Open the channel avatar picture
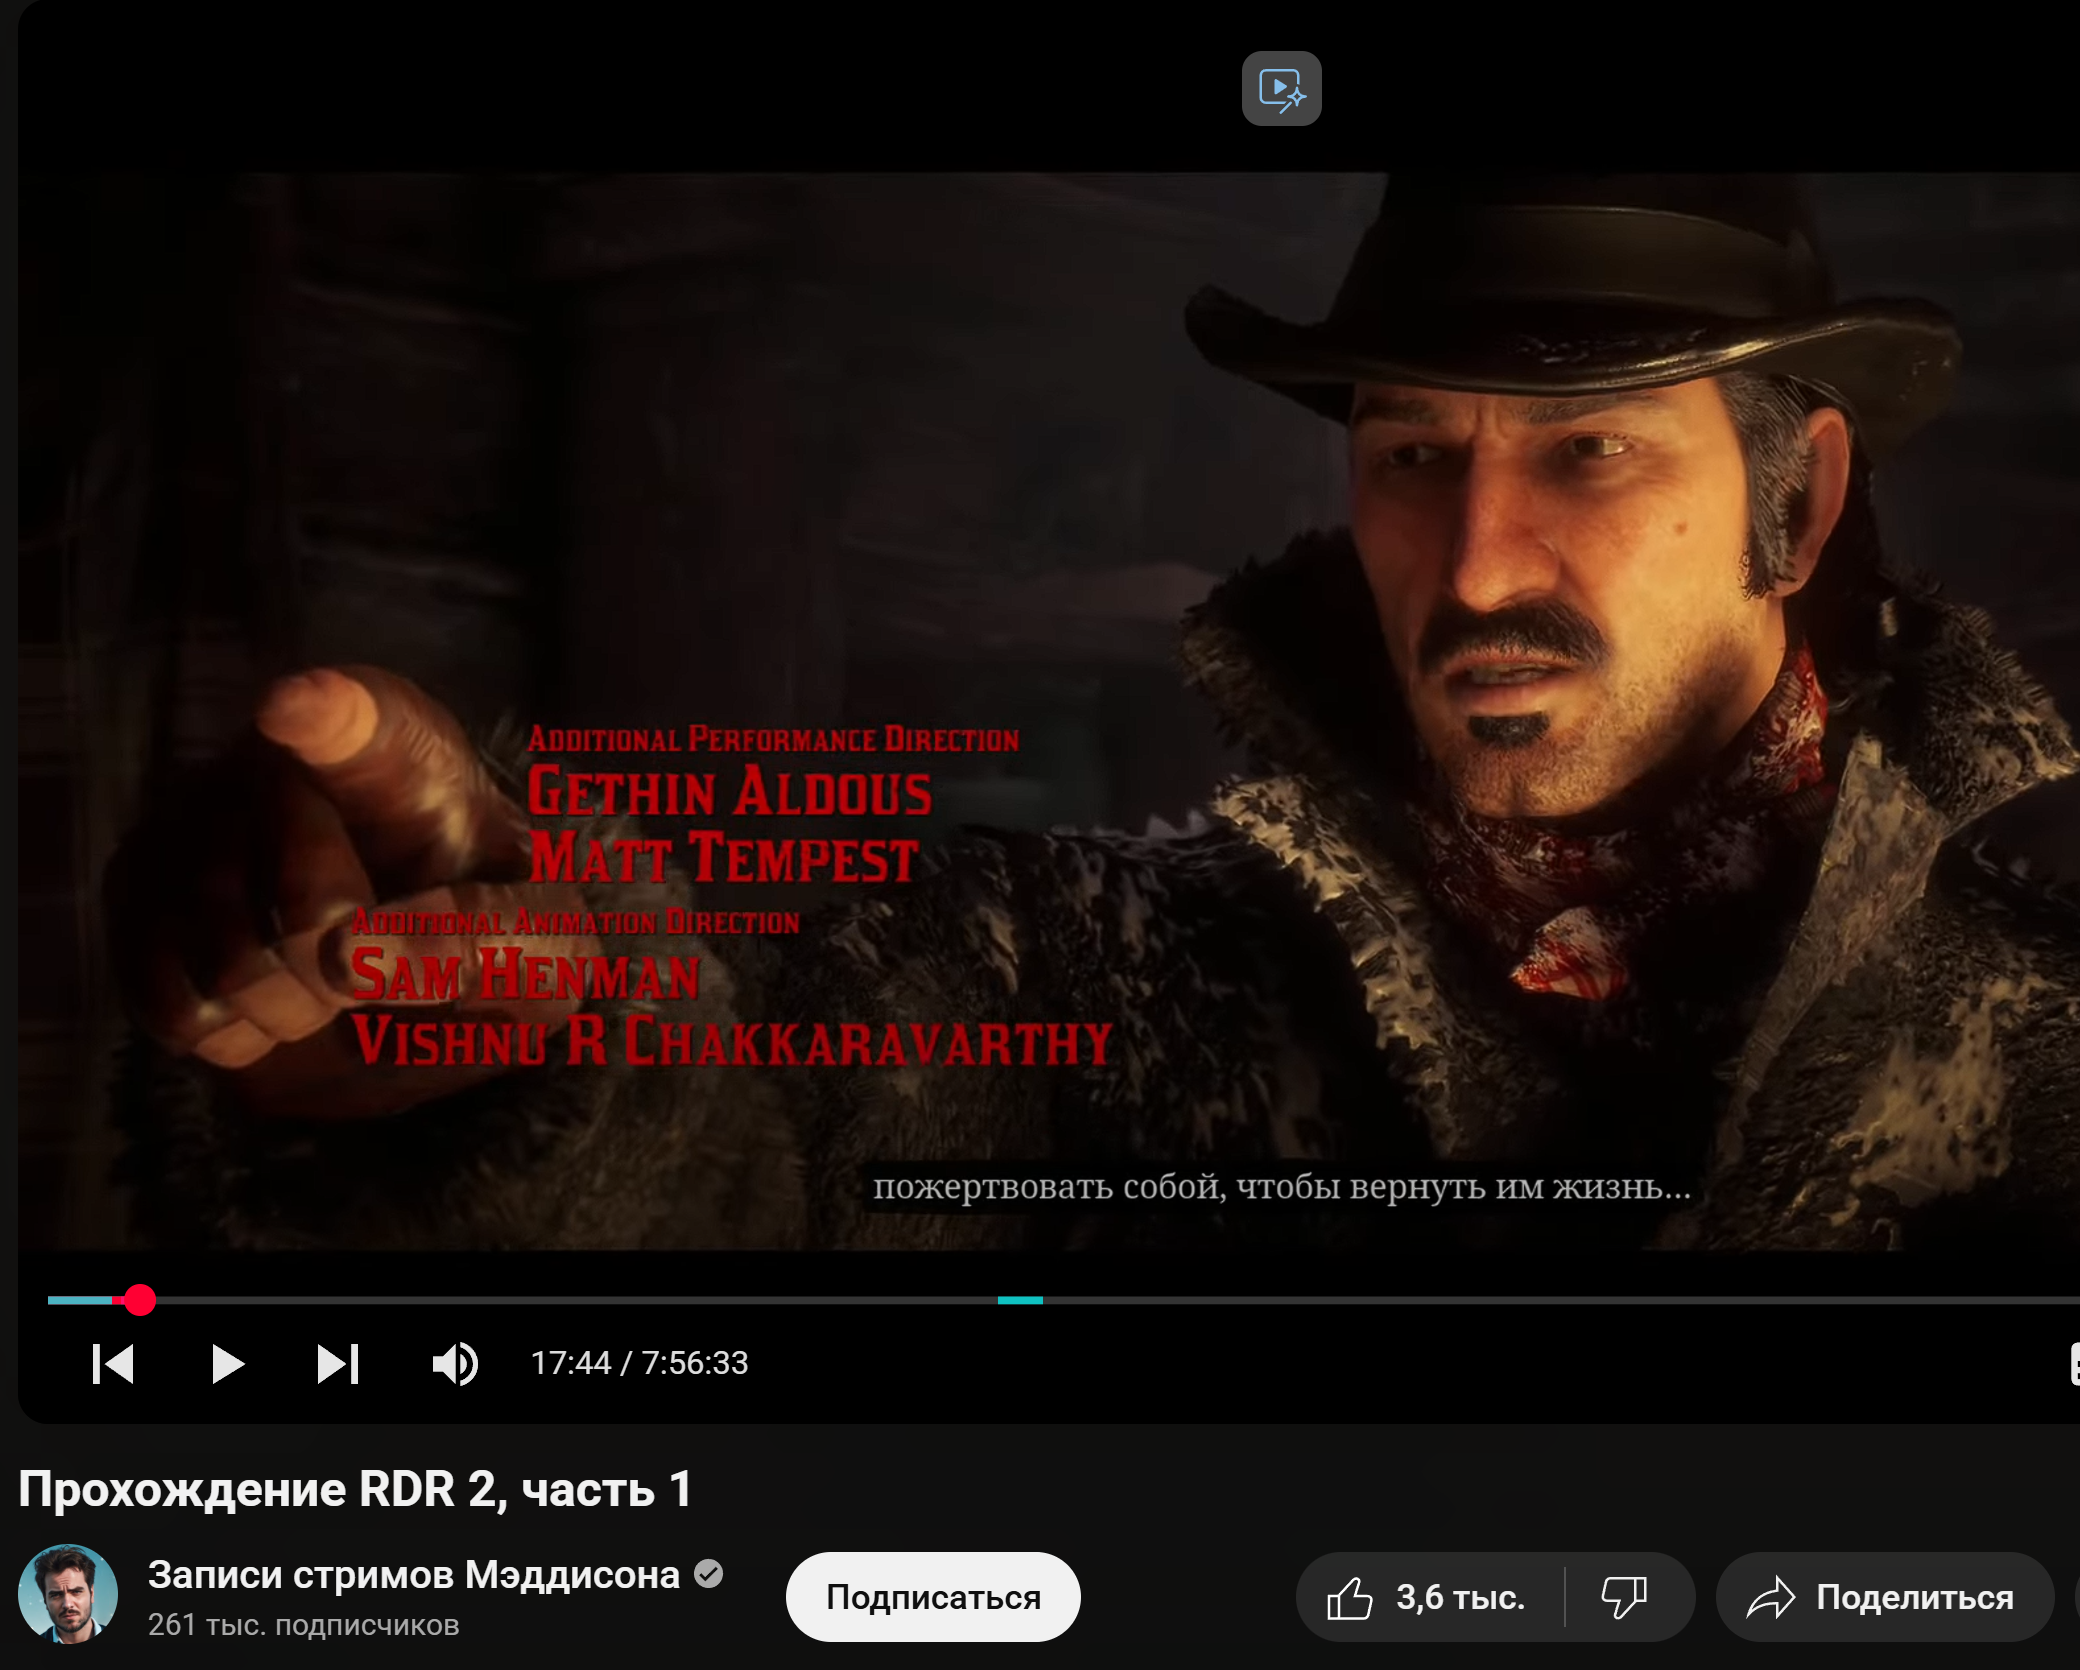The width and height of the screenshot is (2080, 1670). [x=68, y=1594]
